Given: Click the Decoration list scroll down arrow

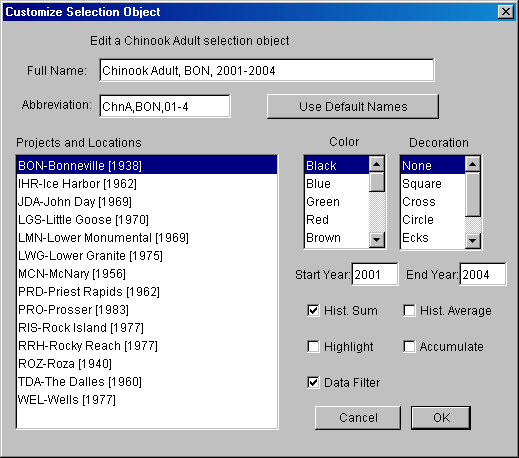Looking at the screenshot, I should click(473, 240).
